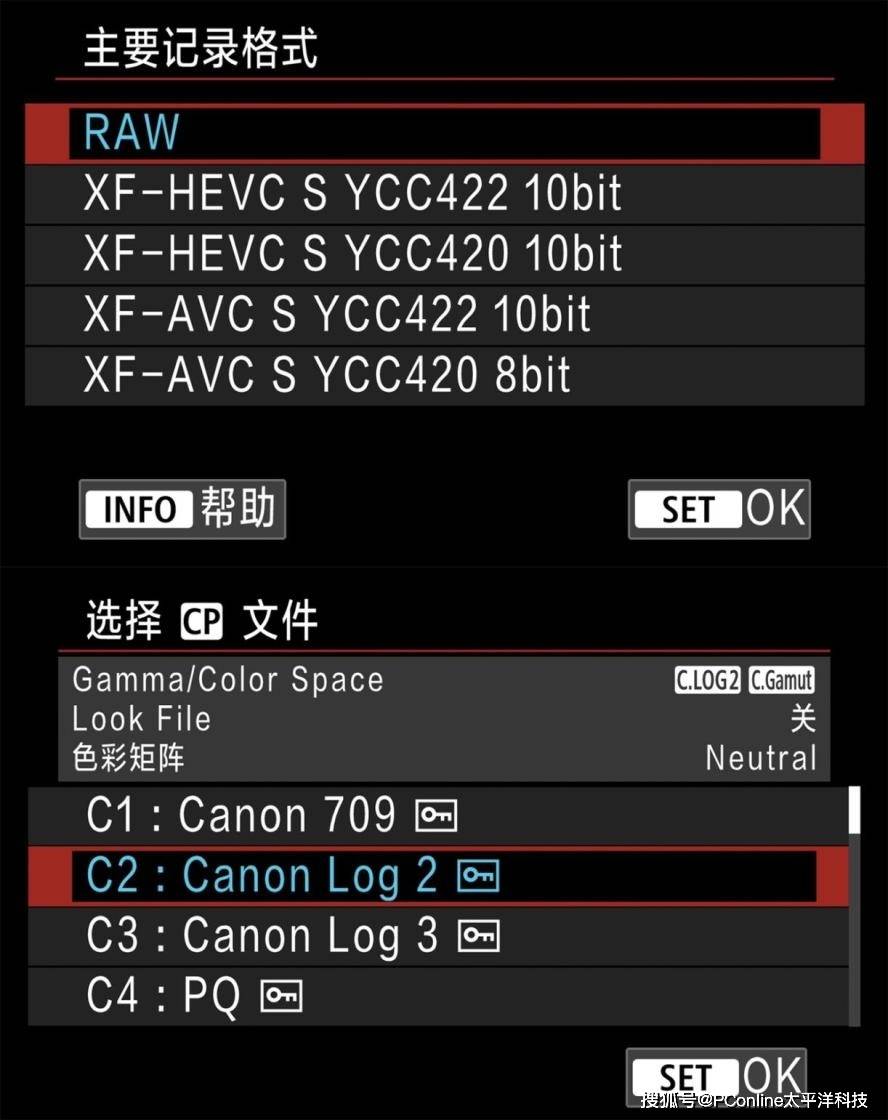The height and width of the screenshot is (1120, 888).
Task: Pick XF-AVC S YCC422 10bit format
Action: 444,315
